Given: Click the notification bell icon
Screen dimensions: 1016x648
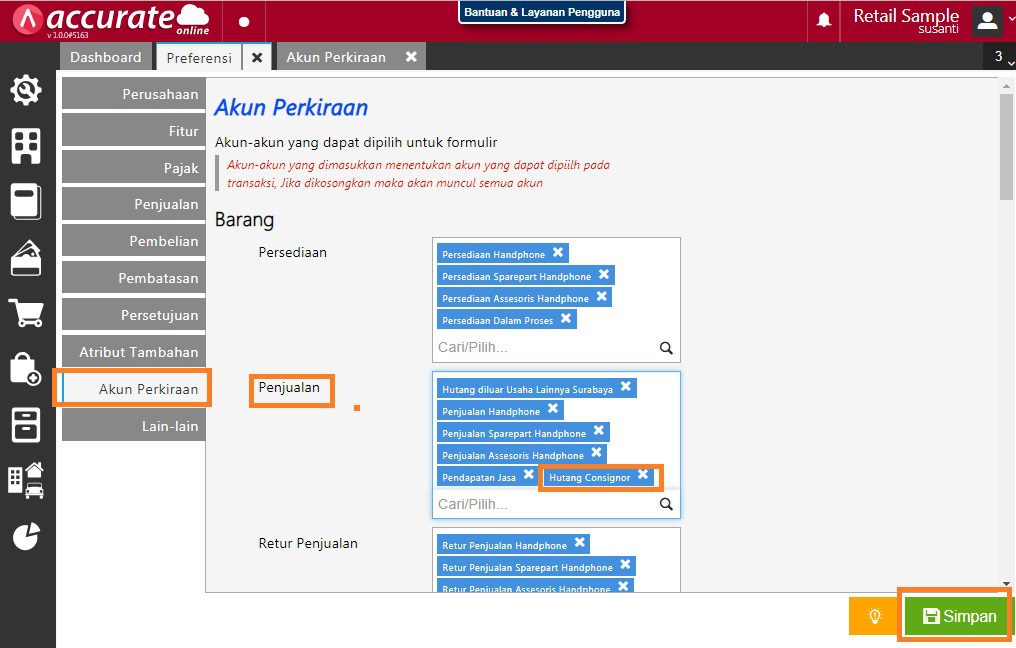Looking at the screenshot, I should pos(824,21).
